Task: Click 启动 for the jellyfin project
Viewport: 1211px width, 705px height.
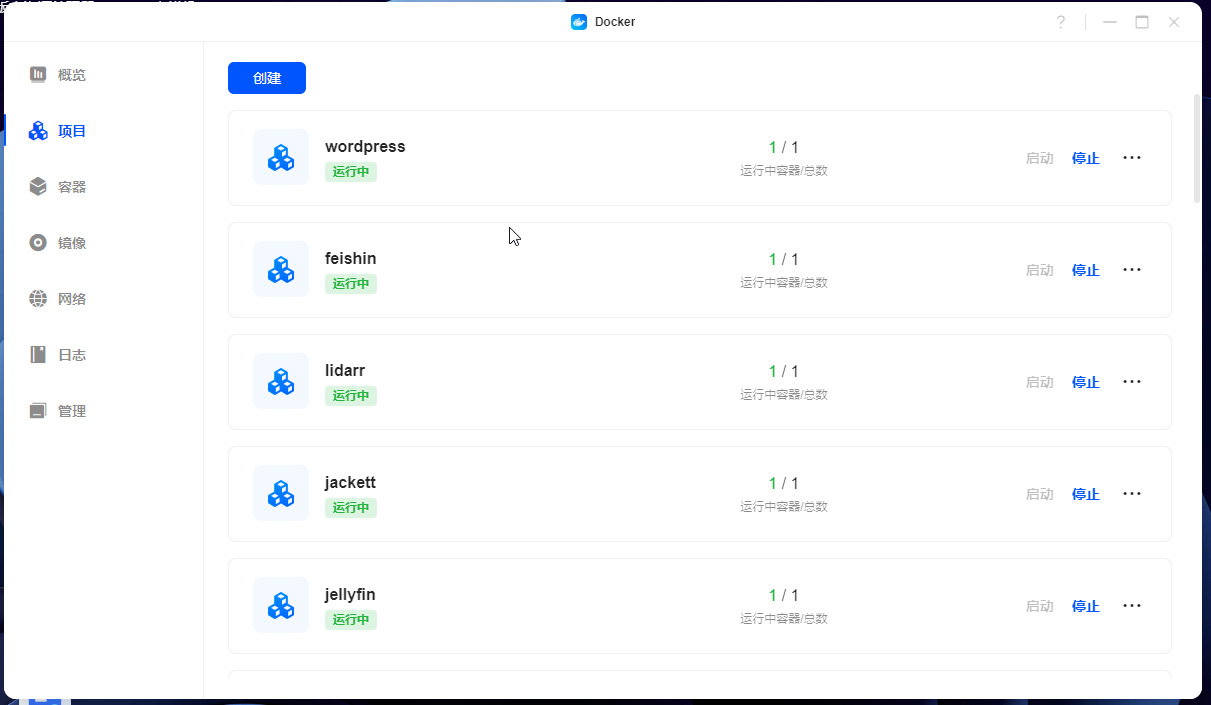Action: (x=1040, y=606)
